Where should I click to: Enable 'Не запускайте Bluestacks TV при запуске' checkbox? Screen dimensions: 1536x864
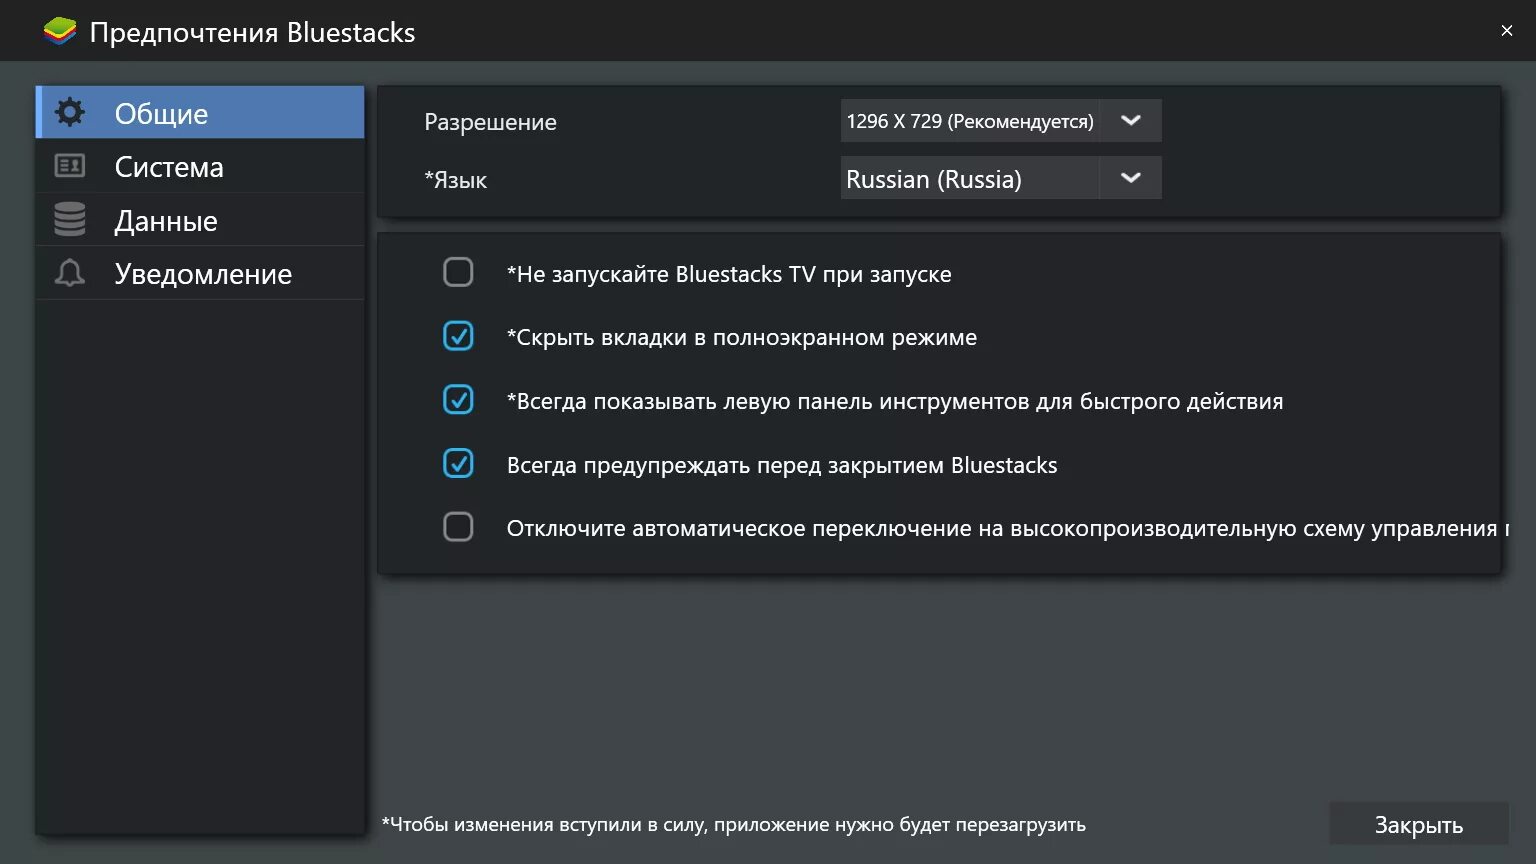[x=458, y=272]
